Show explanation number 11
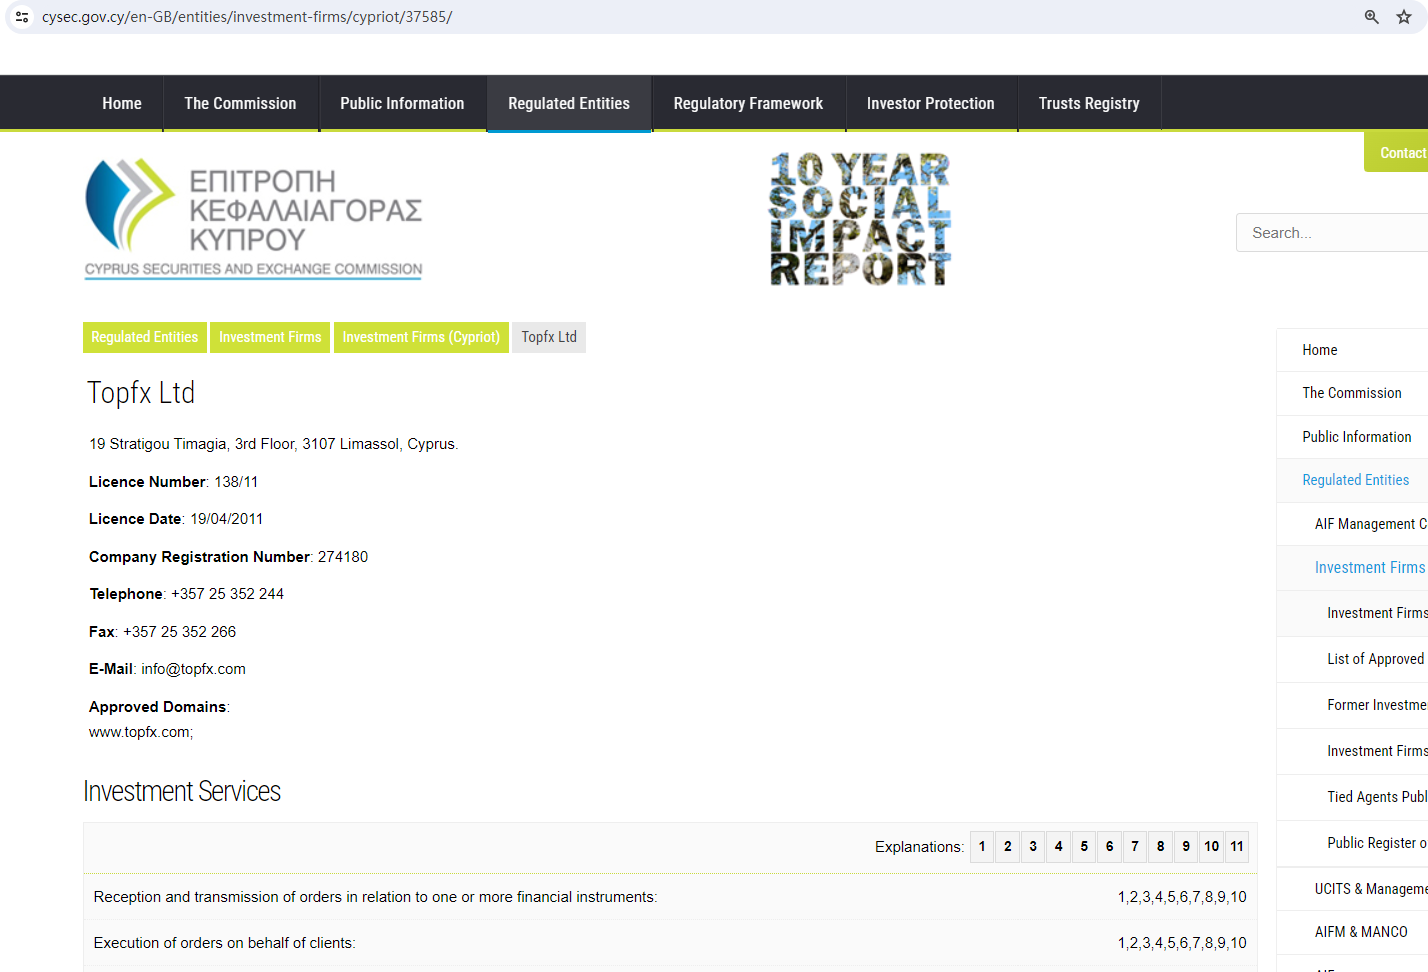This screenshot has width=1428, height=972. pyautogui.click(x=1237, y=847)
